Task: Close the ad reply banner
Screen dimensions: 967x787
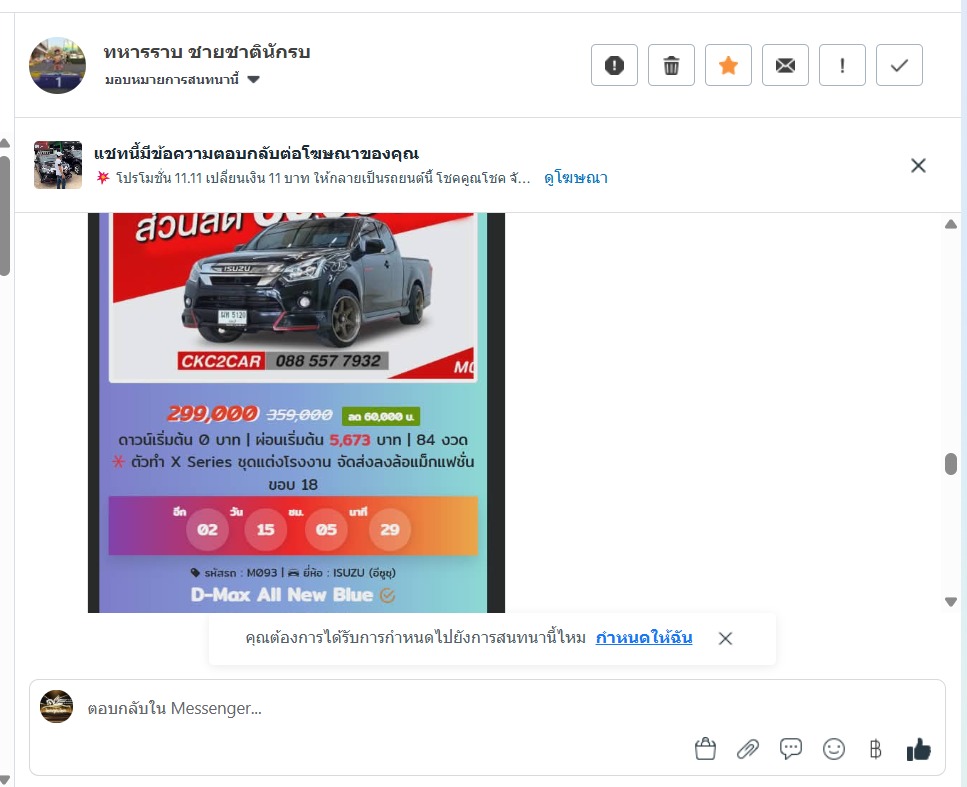Action: [x=918, y=165]
